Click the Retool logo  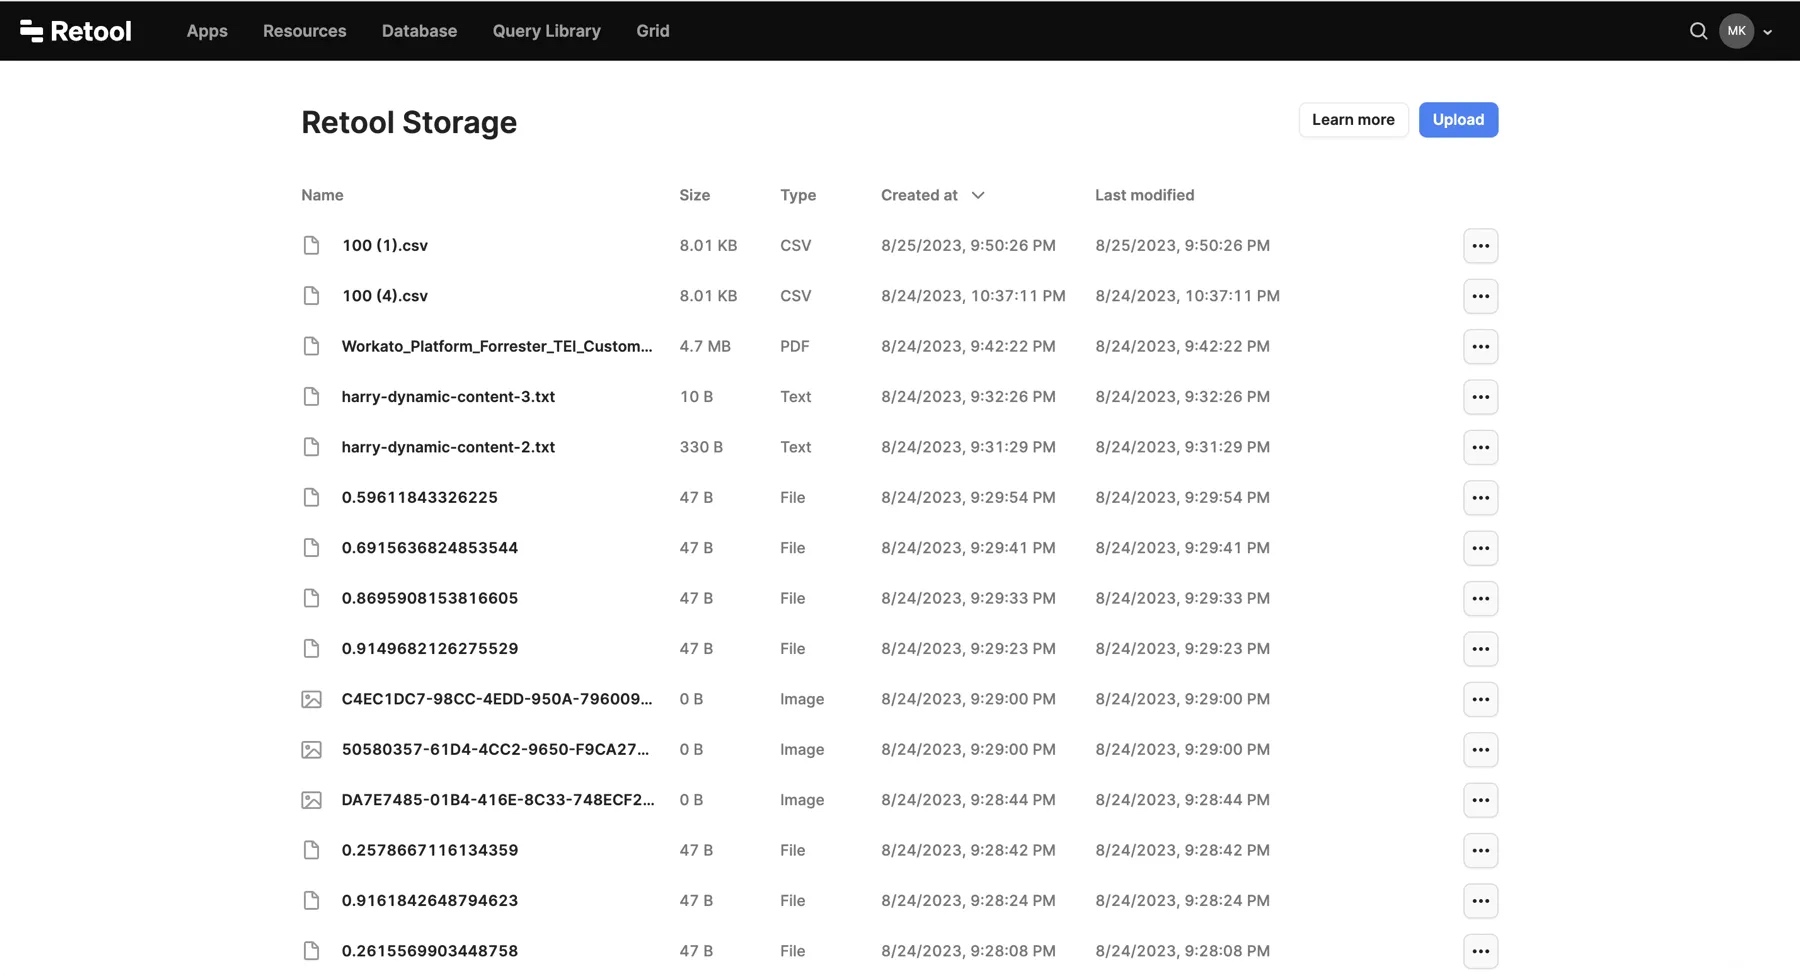76,31
